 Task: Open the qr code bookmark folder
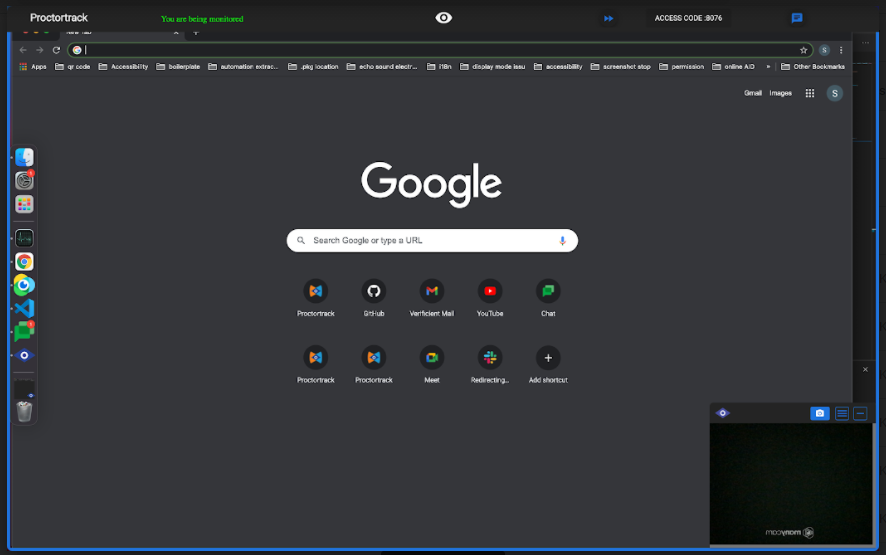click(72, 67)
